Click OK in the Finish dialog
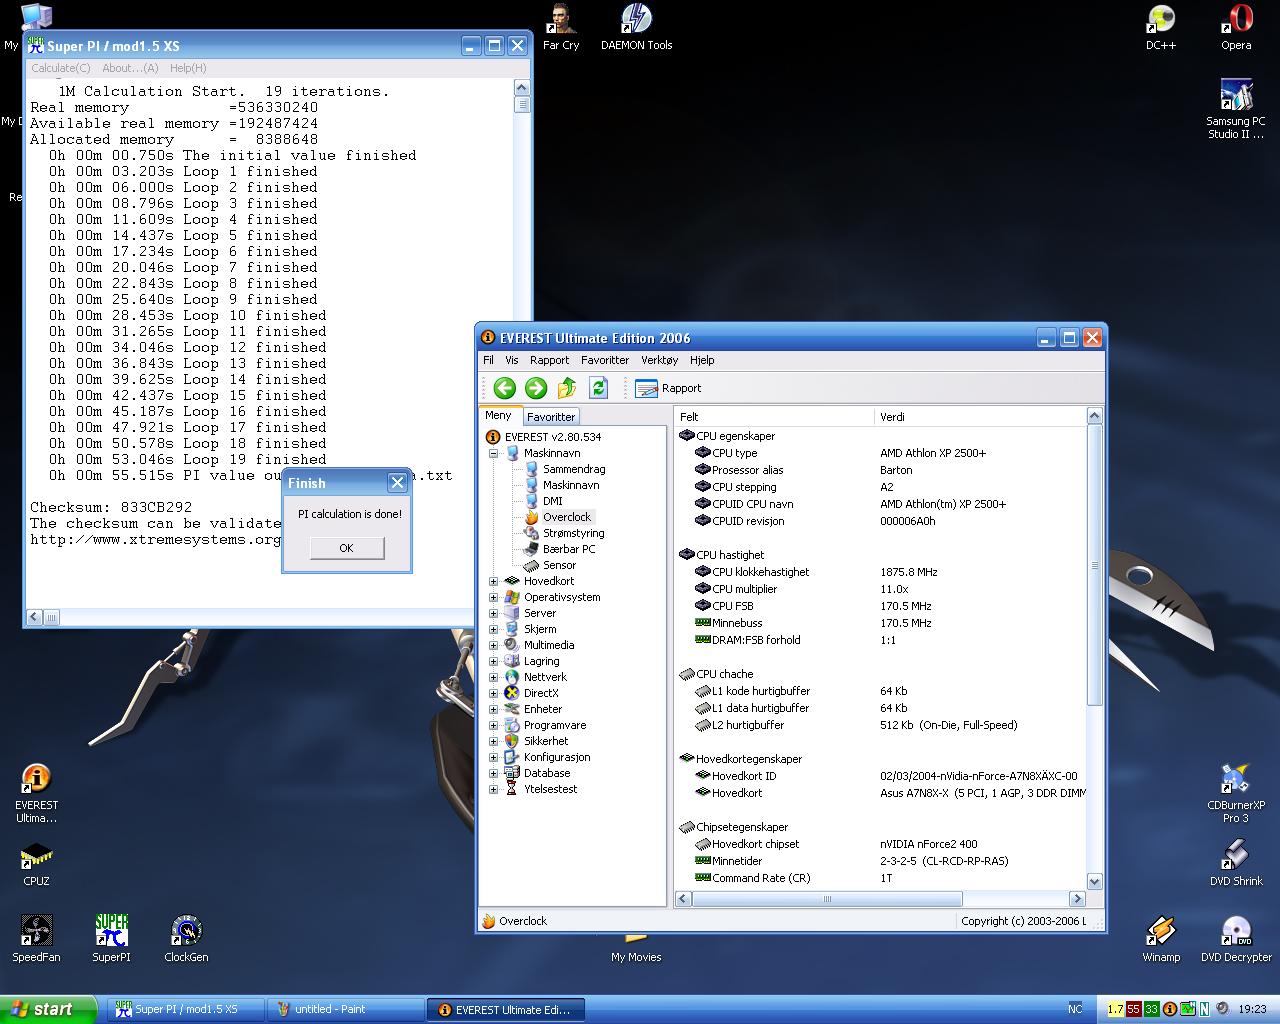1280x1024 pixels. 346,548
